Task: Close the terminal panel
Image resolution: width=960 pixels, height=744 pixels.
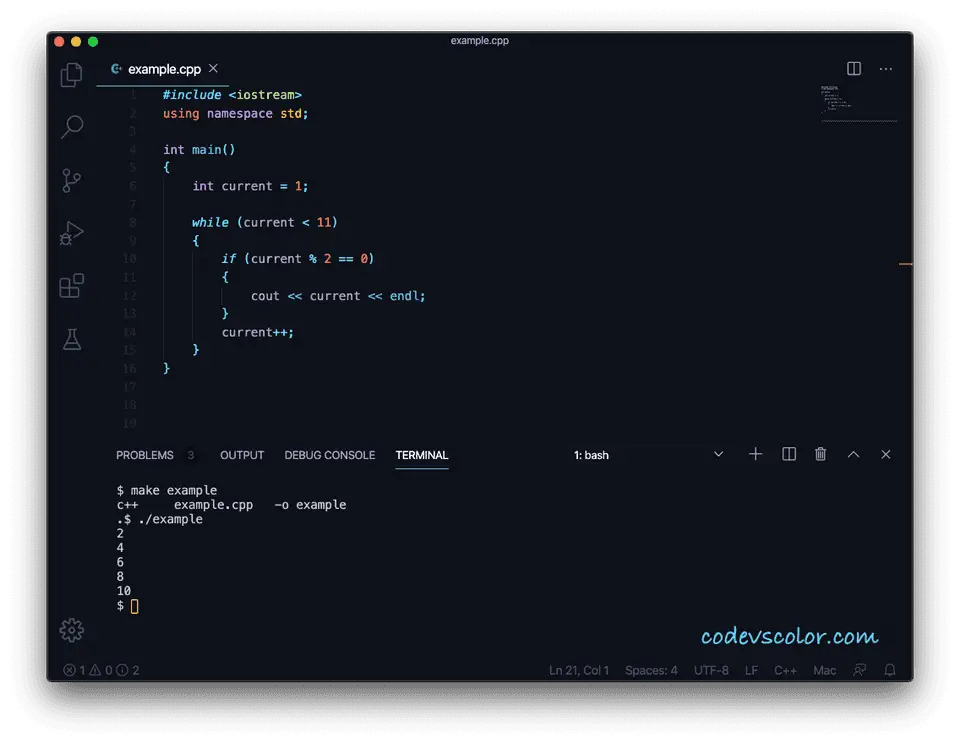Action: (885, 454)
